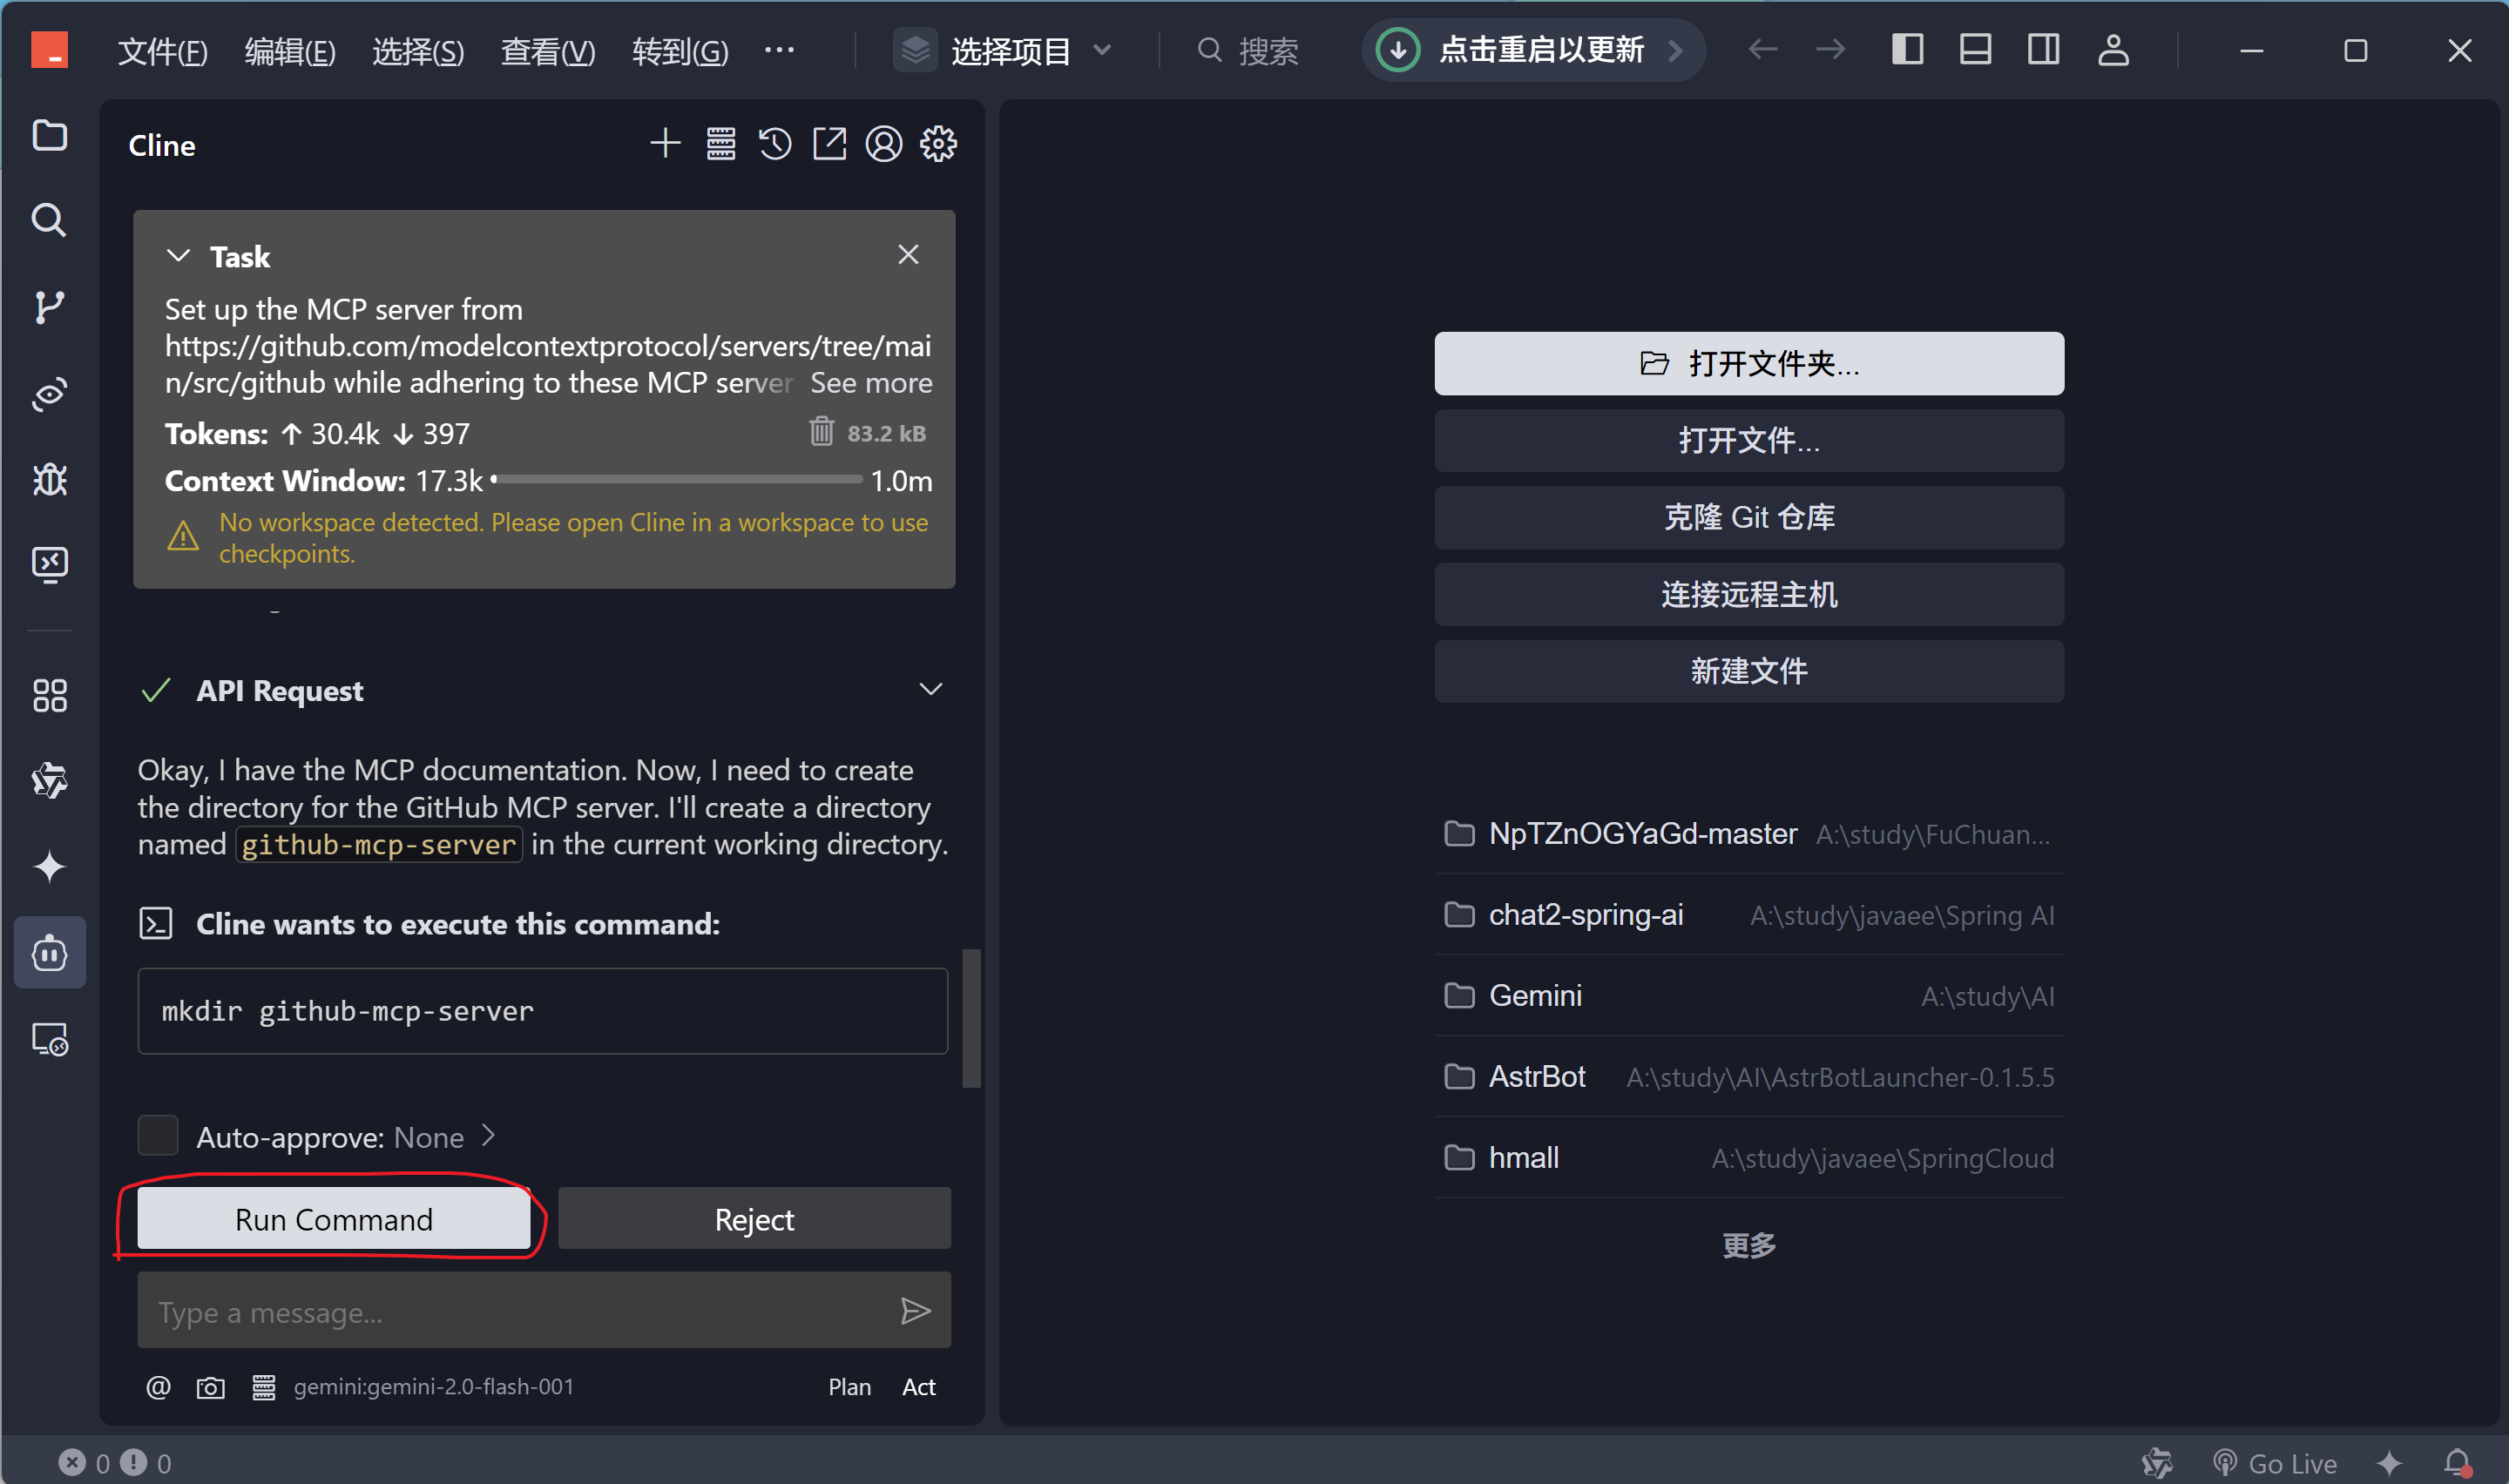Screen dimensions: 2509x1484
Task: Open the Source Control sidebar icon
Action: point(49,307)
